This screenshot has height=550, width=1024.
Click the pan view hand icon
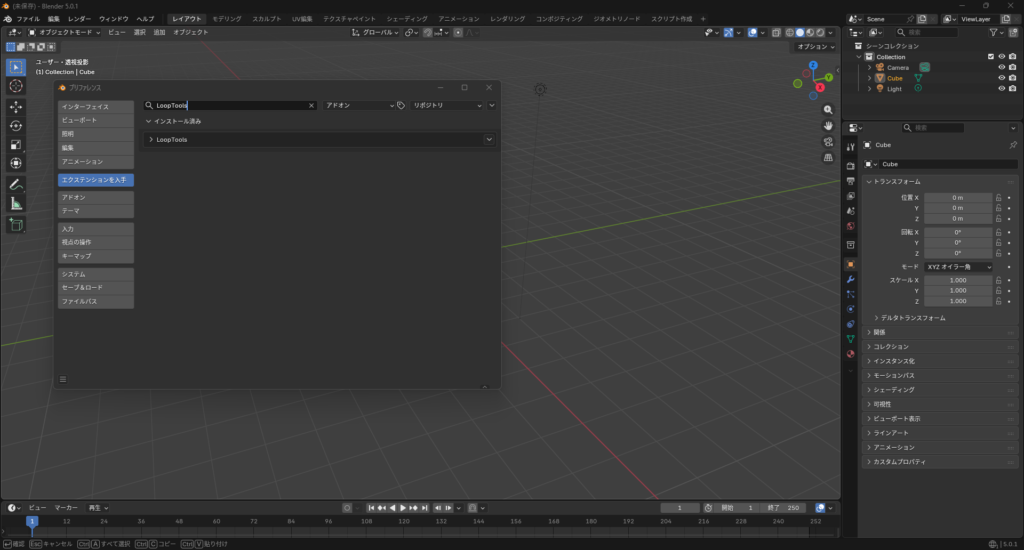(828, 126)
